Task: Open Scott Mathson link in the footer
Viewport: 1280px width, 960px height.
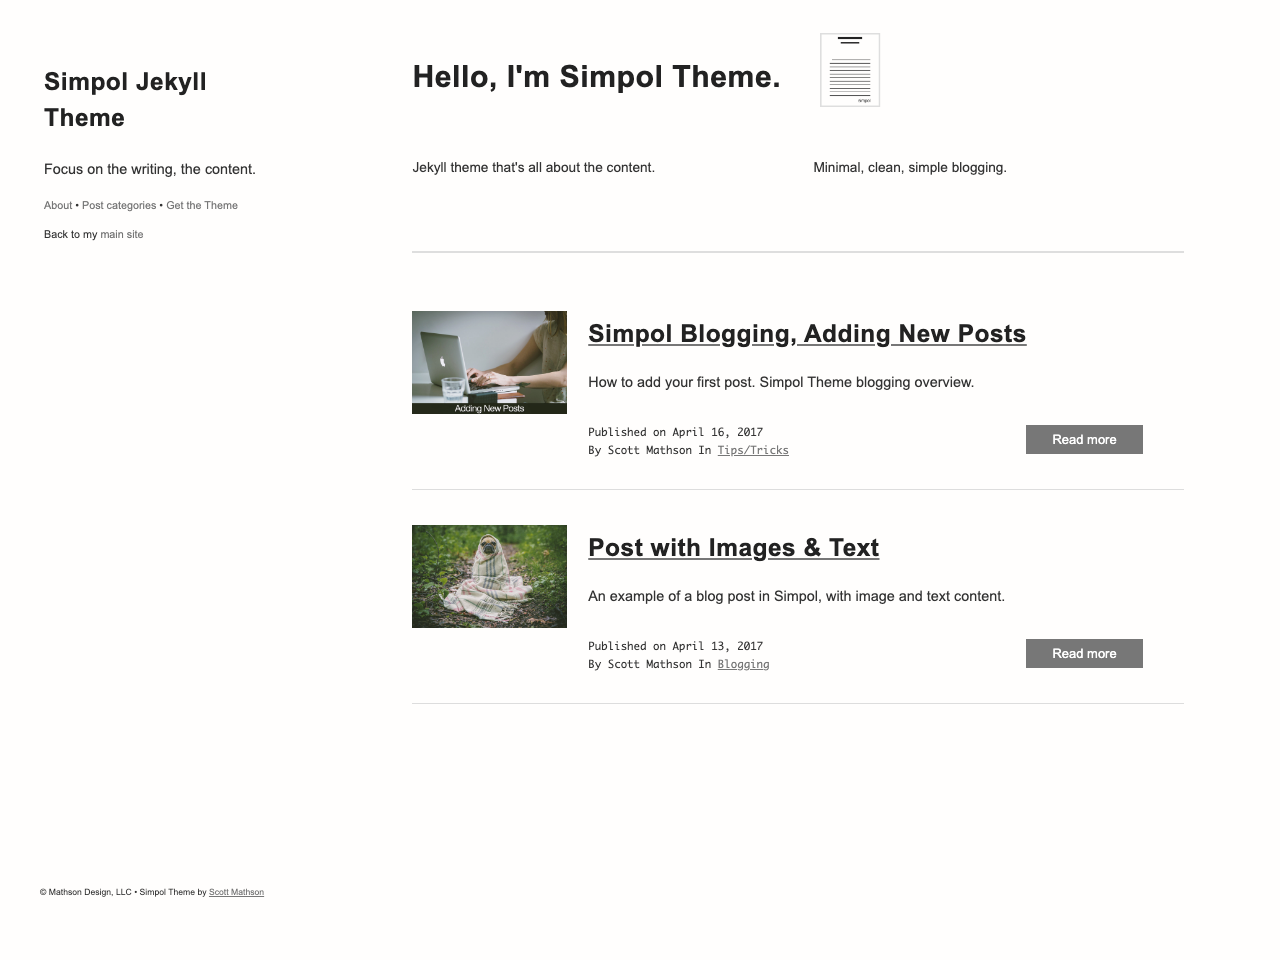Action: pyautogui.click(x=236, y=892)
